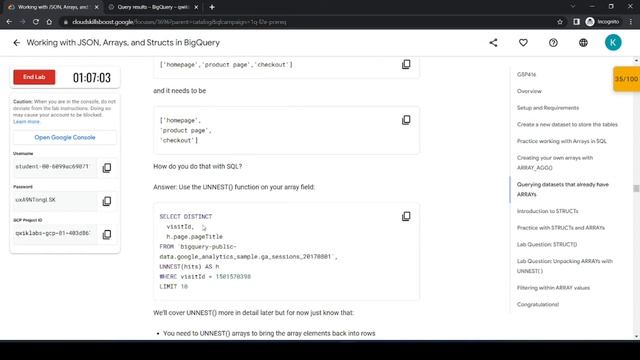This screenshot has width=640, height=360.
Task: Go back using the lab title arrow
Action: [x=16, y=42]
